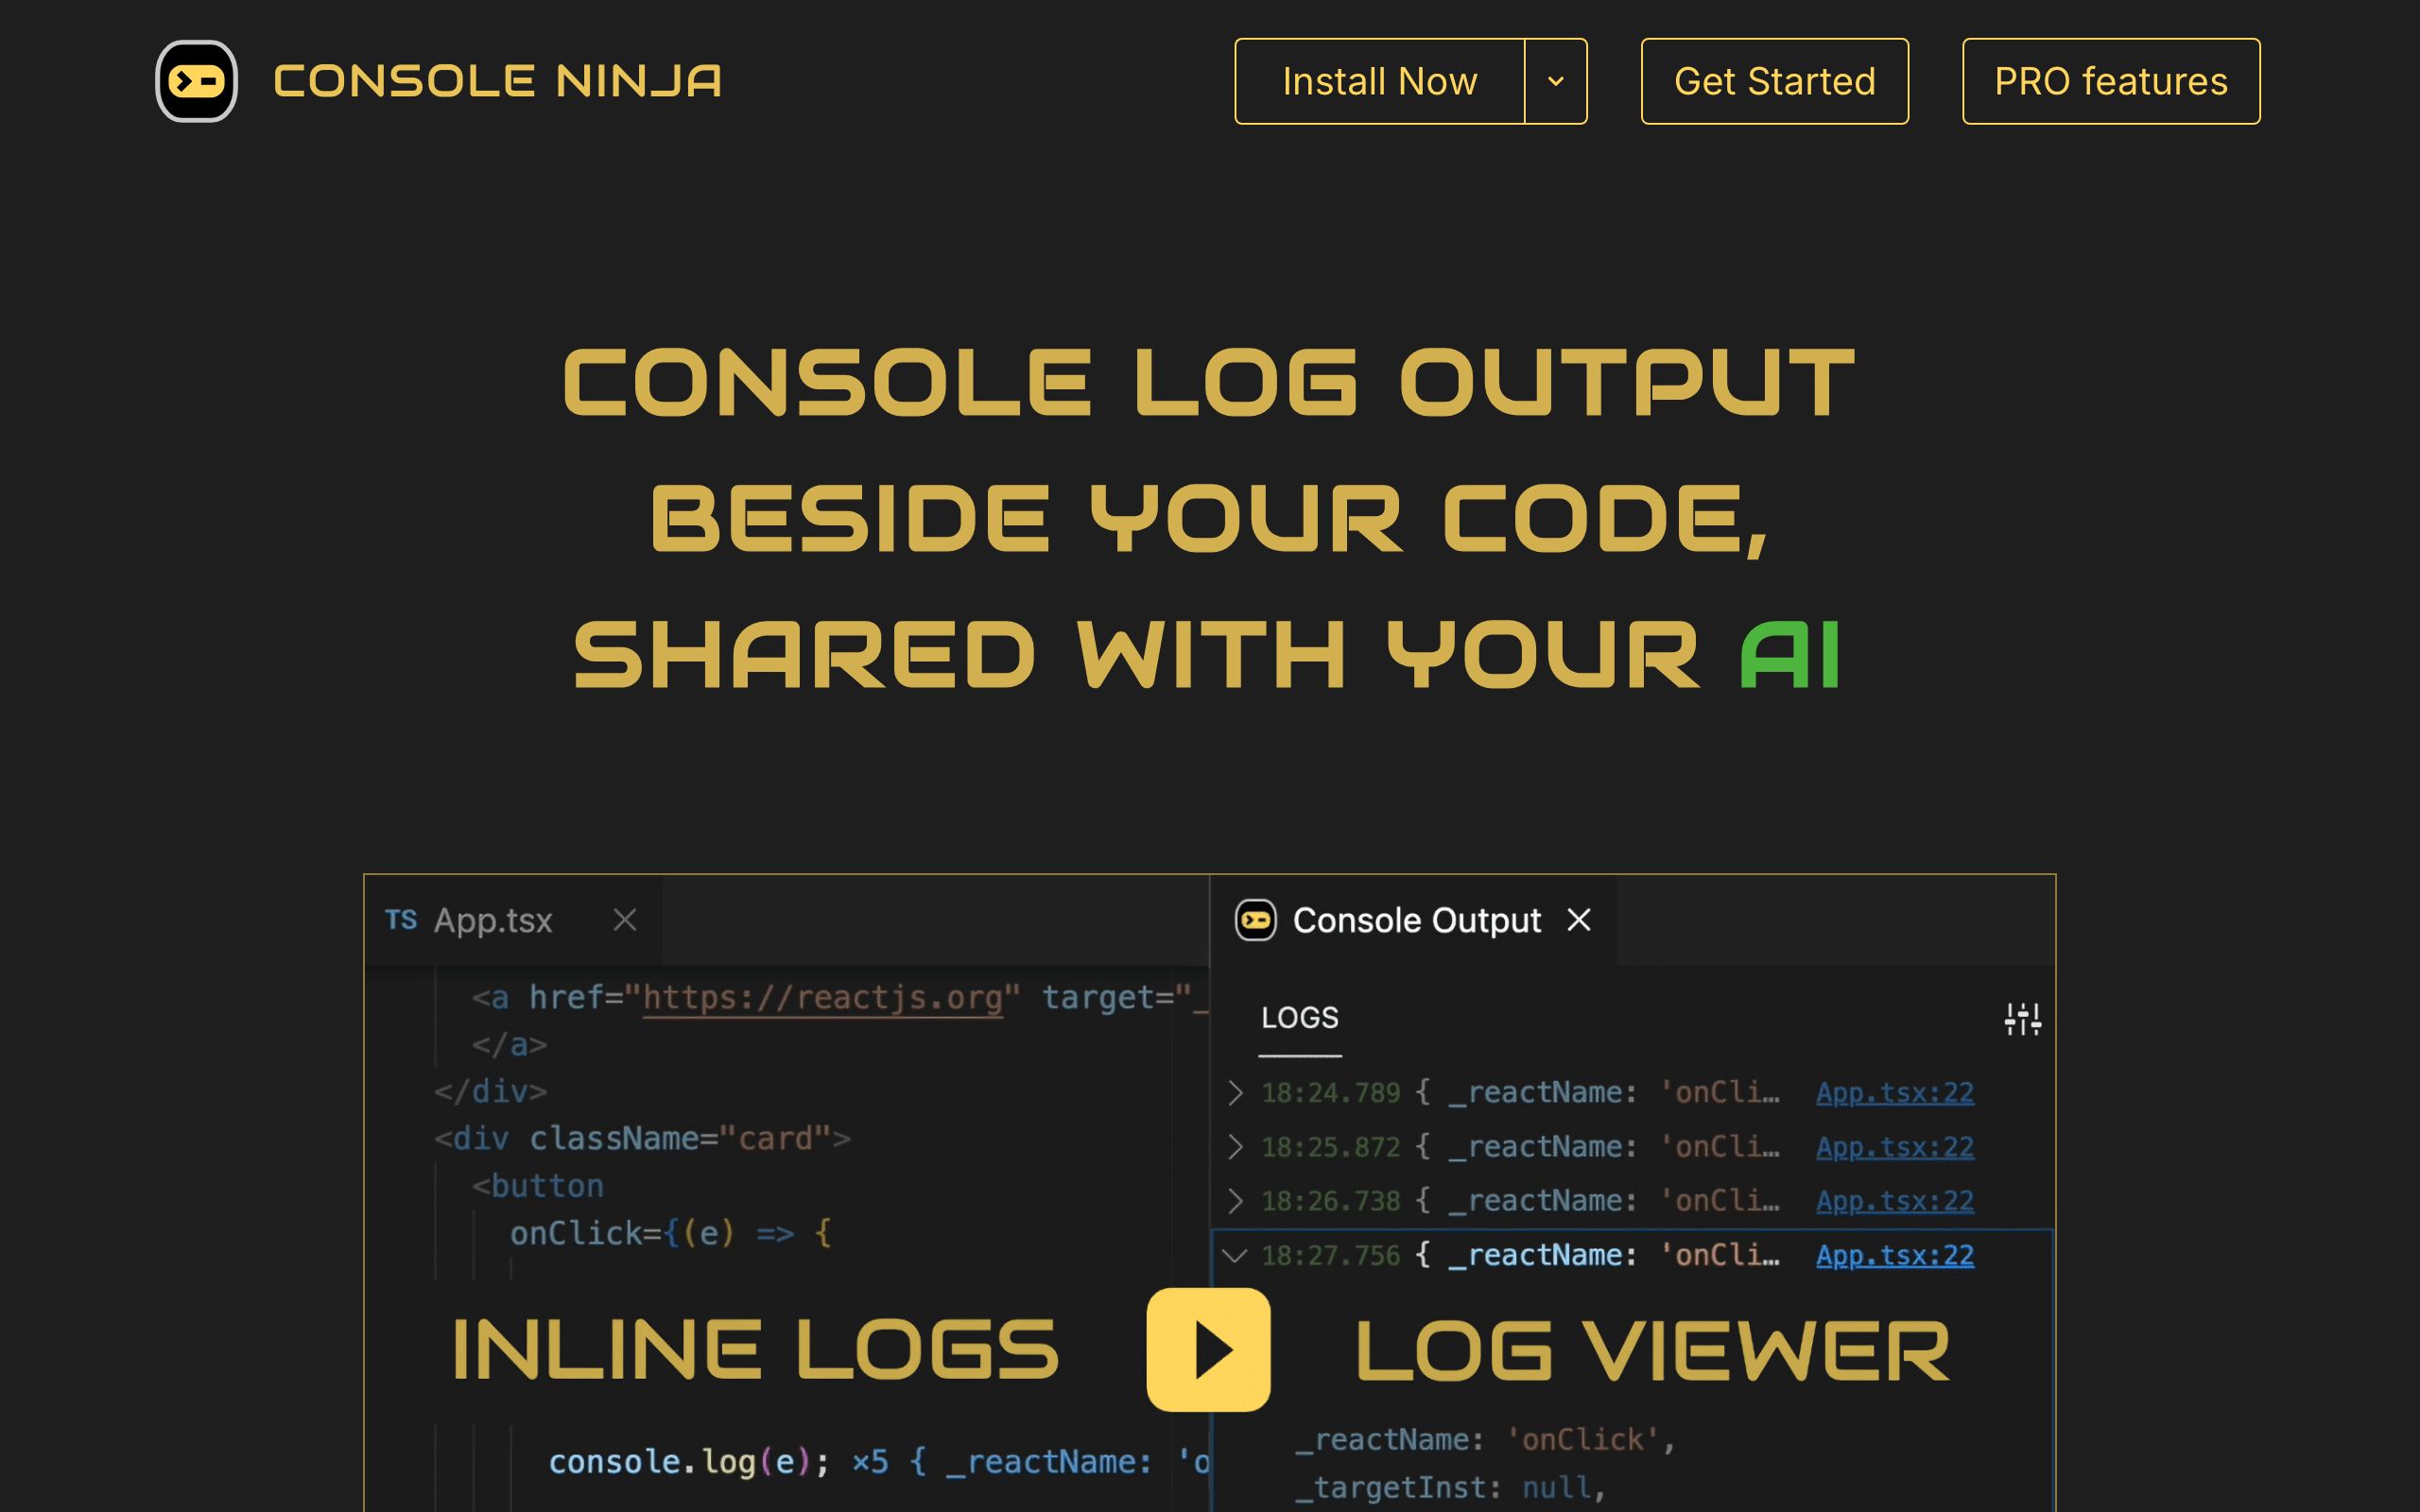The width and height of the screenshot is (2420, 1512).
Task: Click the LOG VIEWER overlay label
Action: coord(1652,1351)
